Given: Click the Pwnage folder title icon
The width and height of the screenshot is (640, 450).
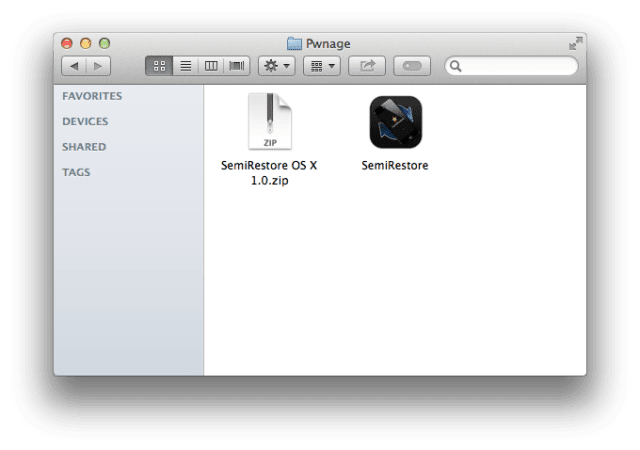Looking at the screenshot, I should (x=294, y=43).
